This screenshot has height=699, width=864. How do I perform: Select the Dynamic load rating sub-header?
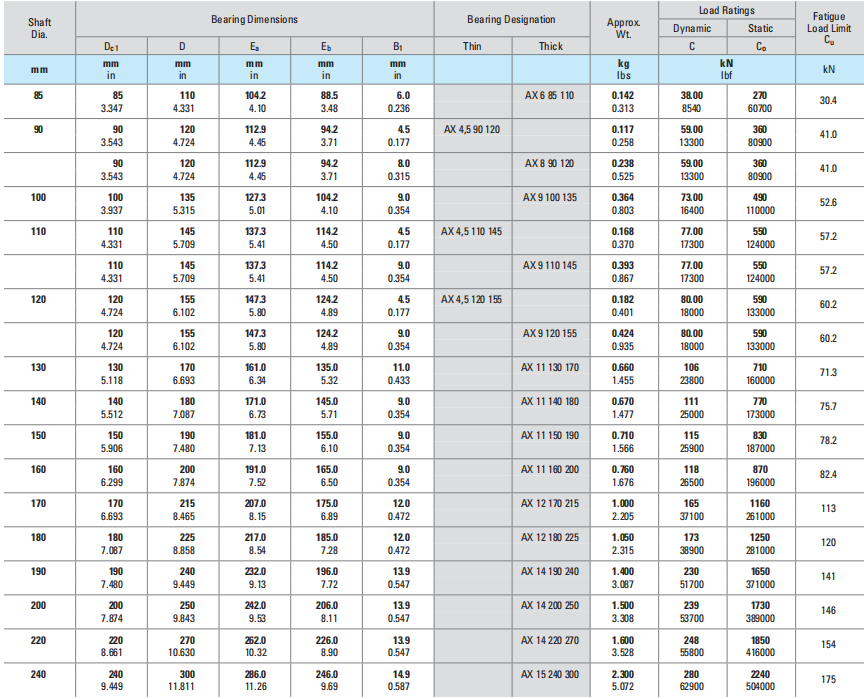[692, 28]
